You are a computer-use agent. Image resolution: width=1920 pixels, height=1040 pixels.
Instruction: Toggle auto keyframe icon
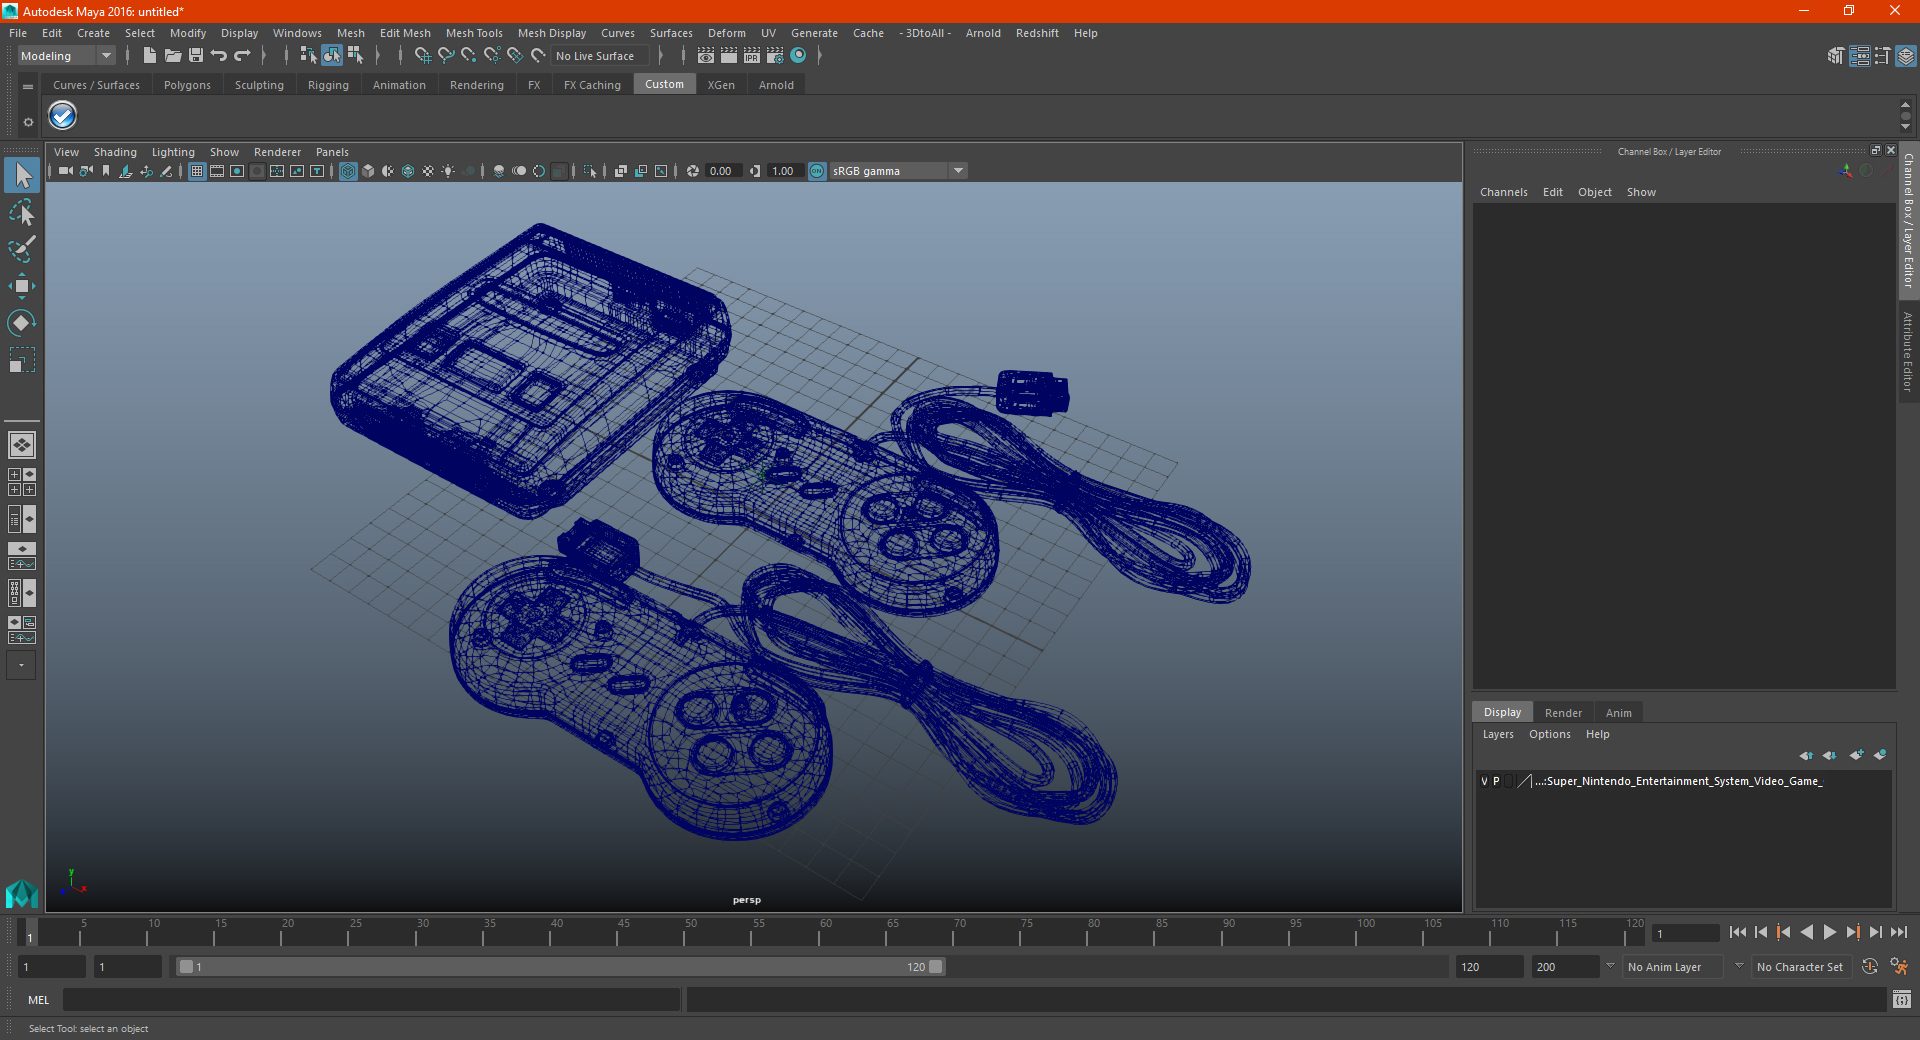coord(1870,967)
